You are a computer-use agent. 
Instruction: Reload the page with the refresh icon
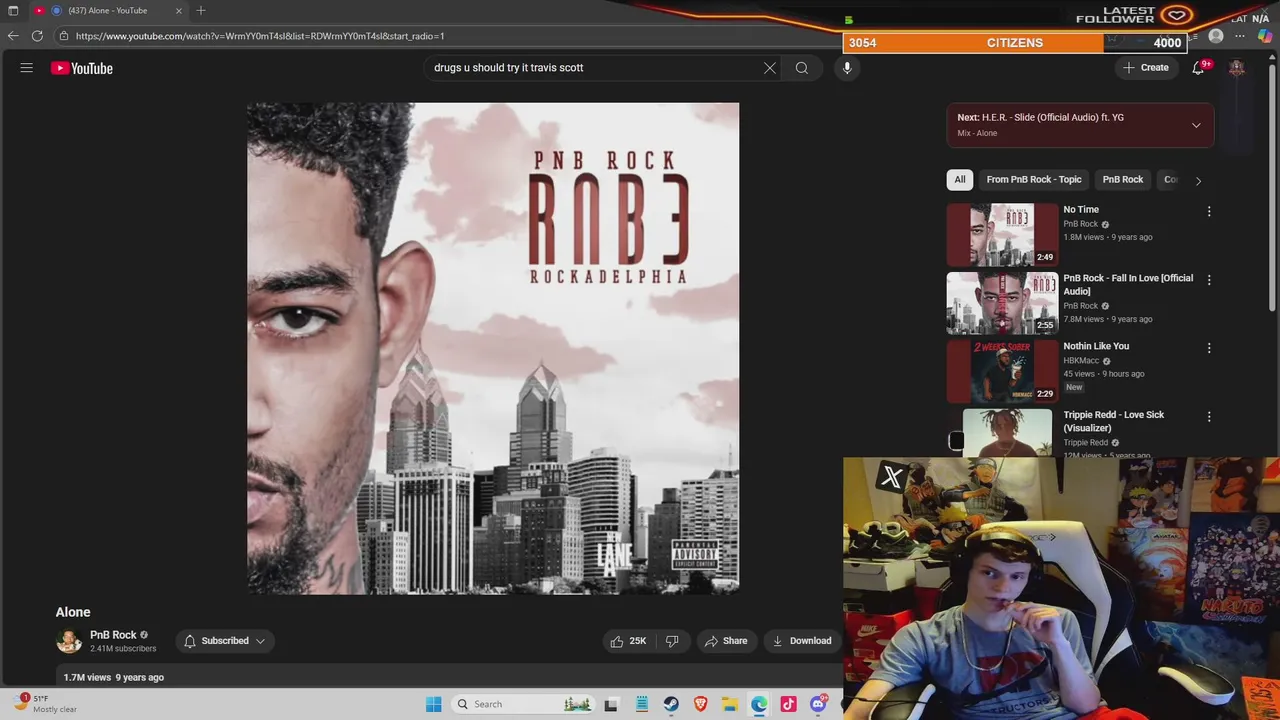37,36
